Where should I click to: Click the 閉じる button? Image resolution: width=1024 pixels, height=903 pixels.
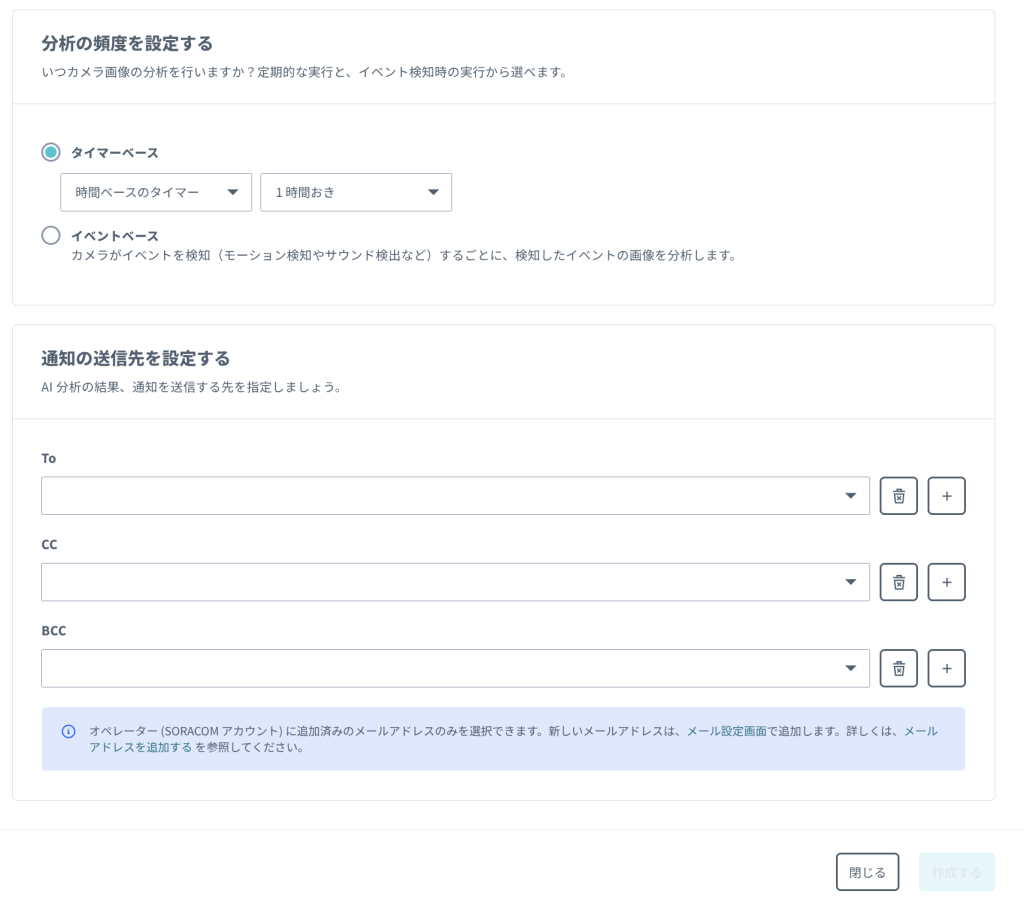[x=867, y=872]
